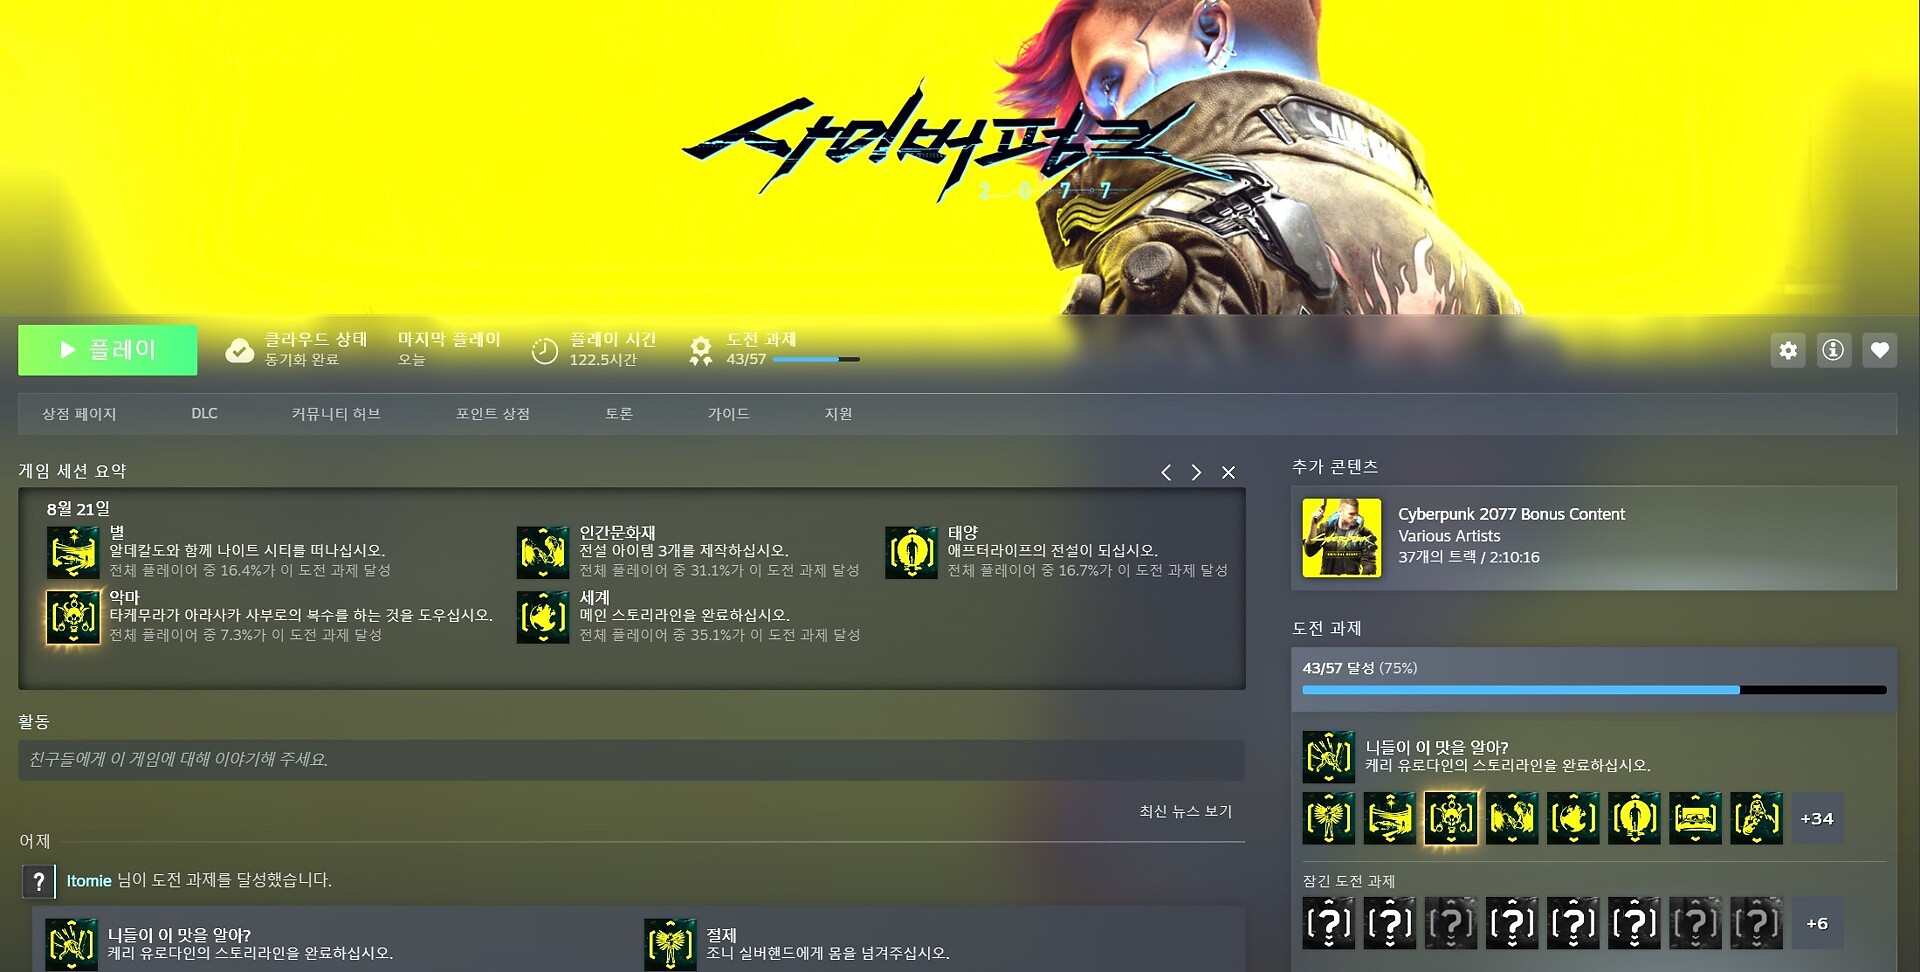Click the cloud sync status icon

[x=240, y=350]
